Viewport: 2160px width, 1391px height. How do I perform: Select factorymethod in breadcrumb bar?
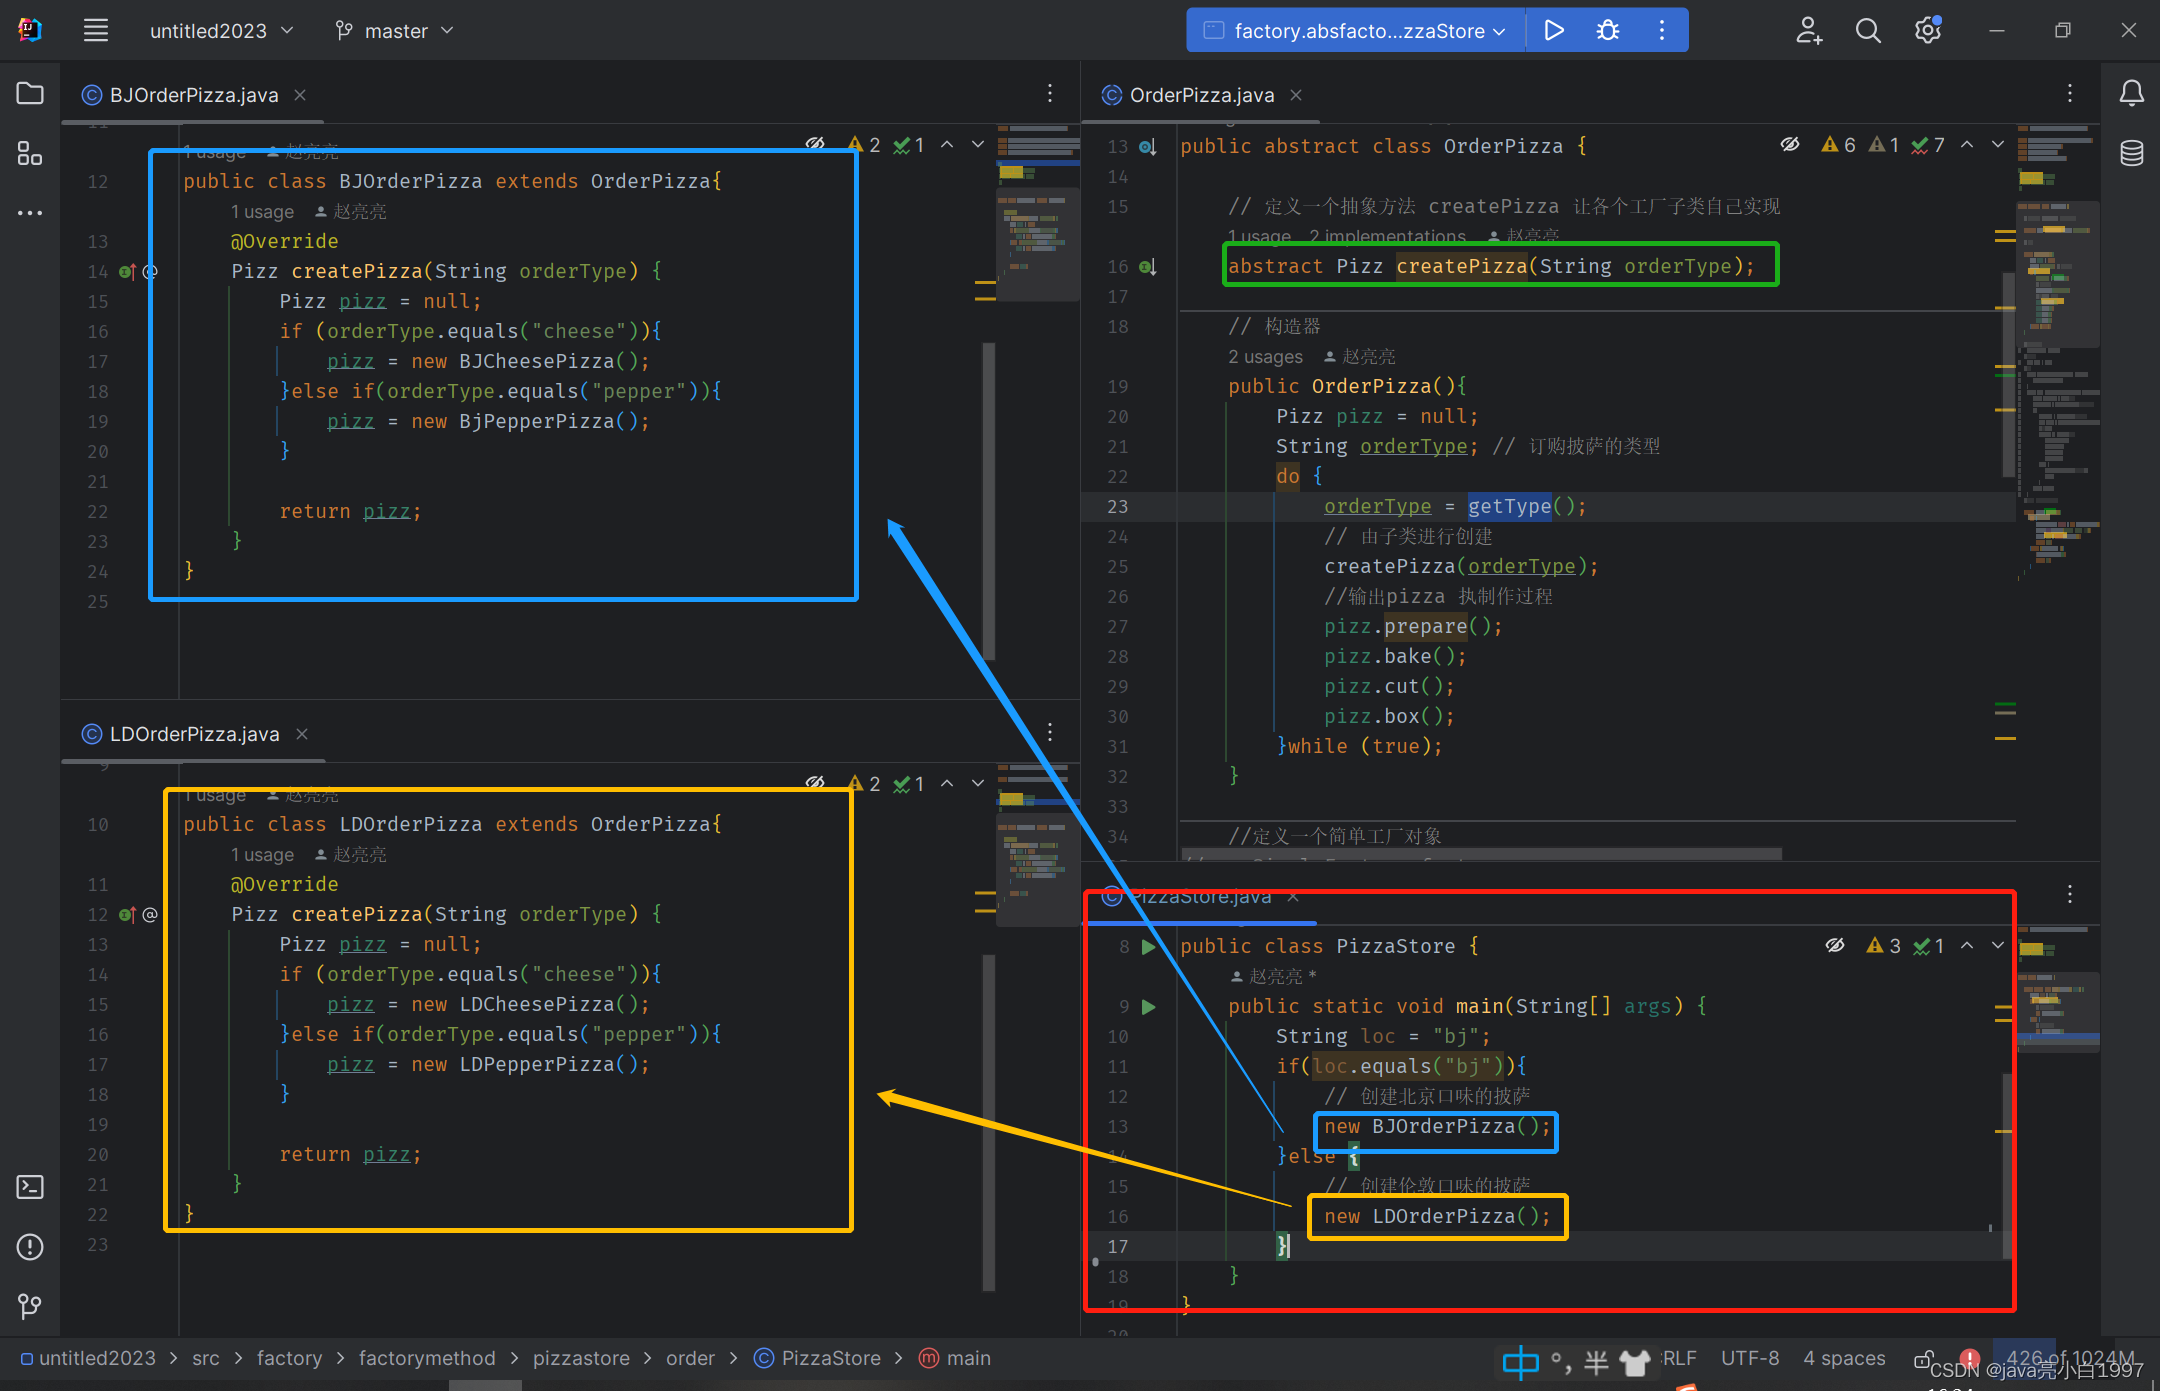tap(427, 1358)
